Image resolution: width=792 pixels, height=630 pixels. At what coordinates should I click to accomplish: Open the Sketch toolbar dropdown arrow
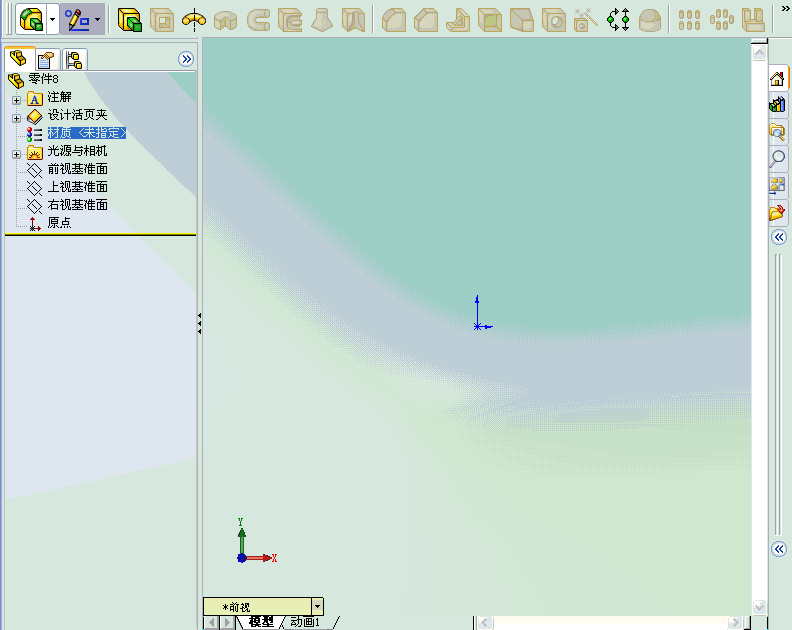pyautogui.click(x=98, y=20)
